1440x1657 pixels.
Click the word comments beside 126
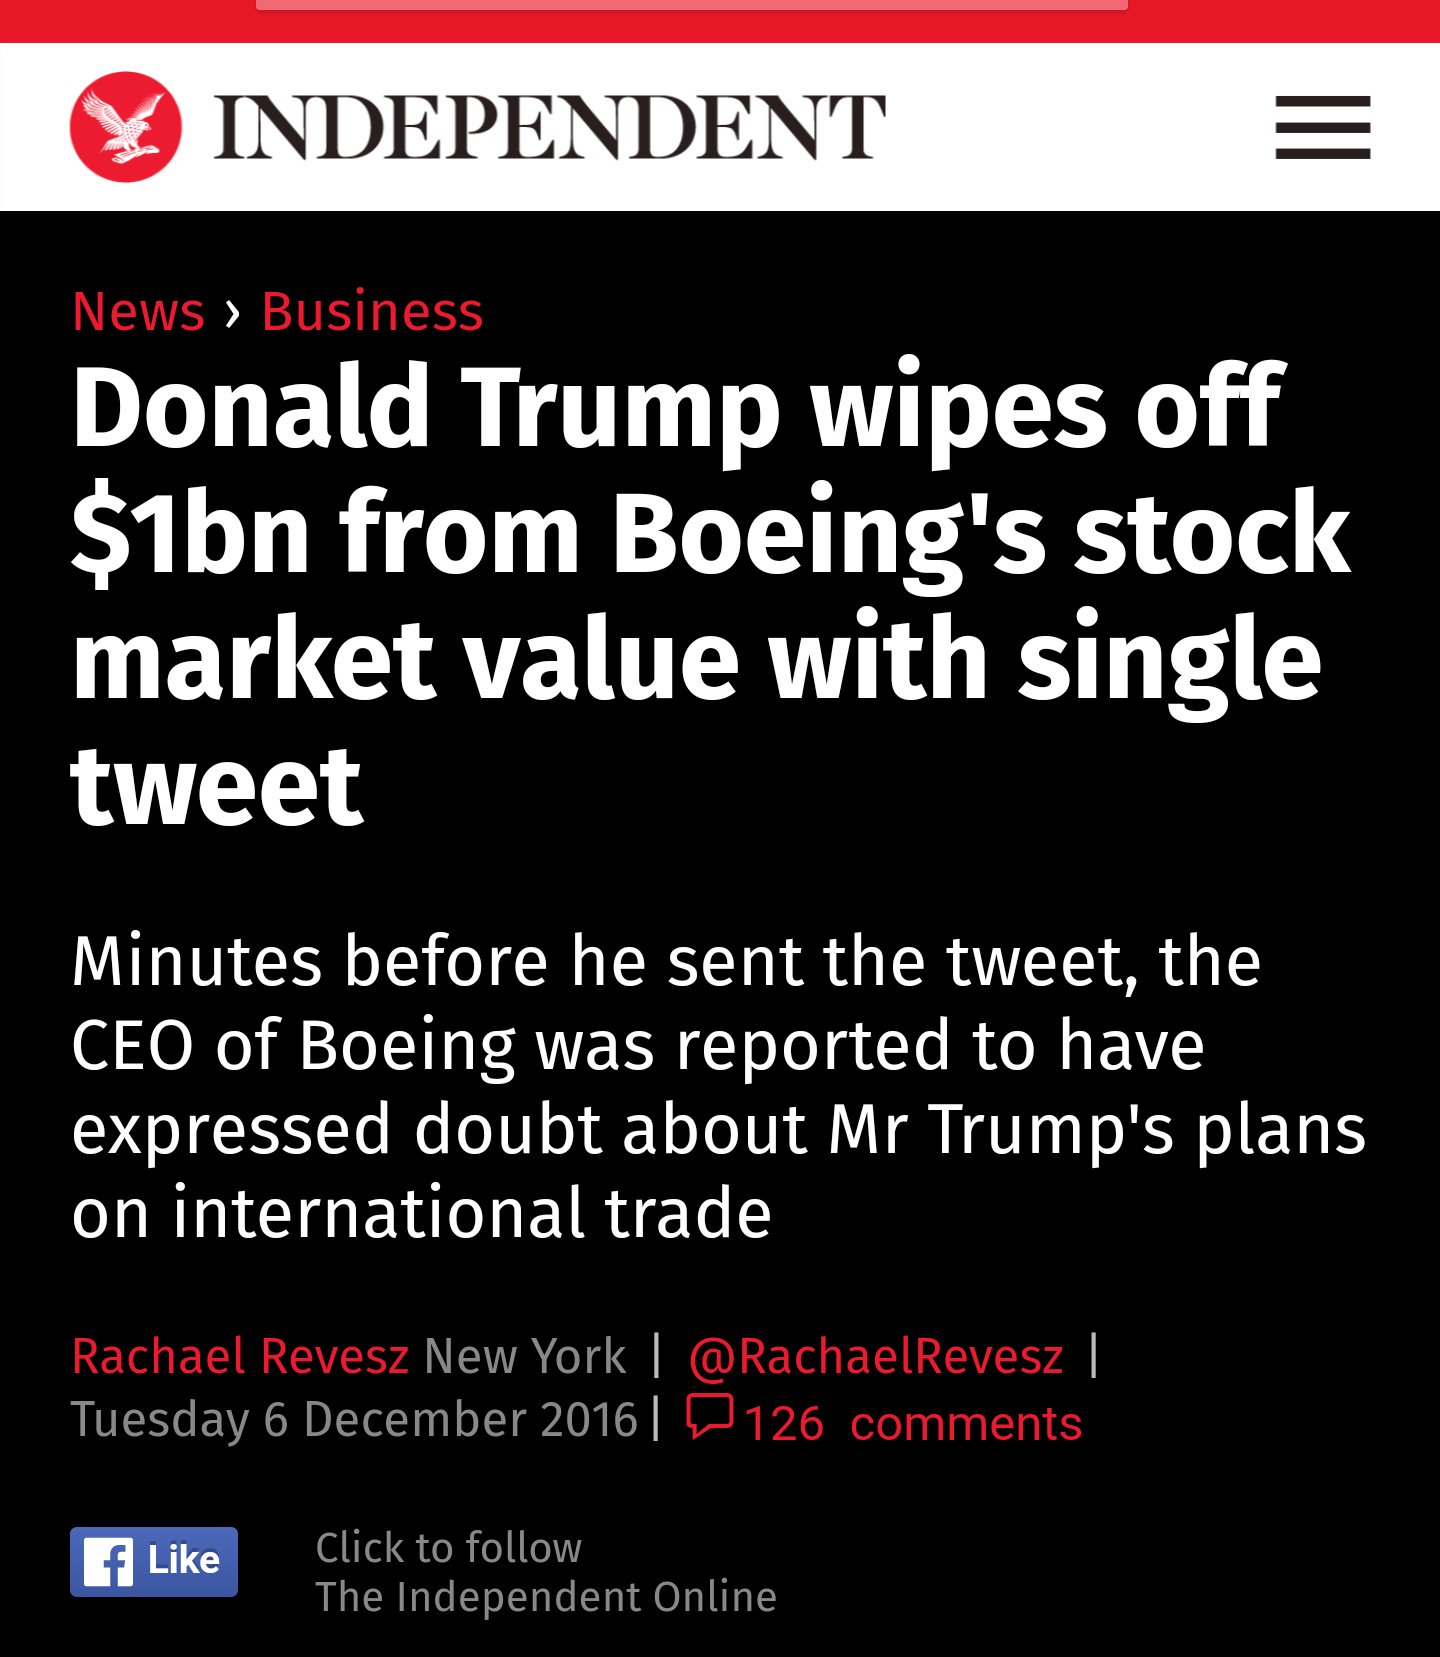click(x=966, y=1423)
